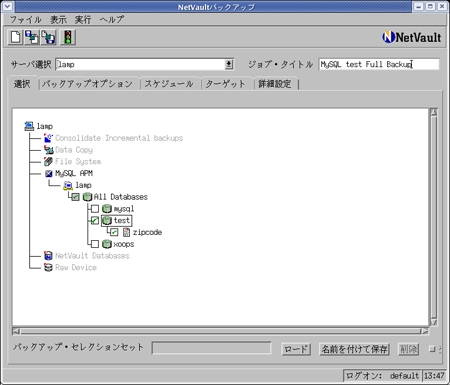Click the ジョブ・タイトル input field
Viewport: 450px width, 385px height.
coord(379,64)
